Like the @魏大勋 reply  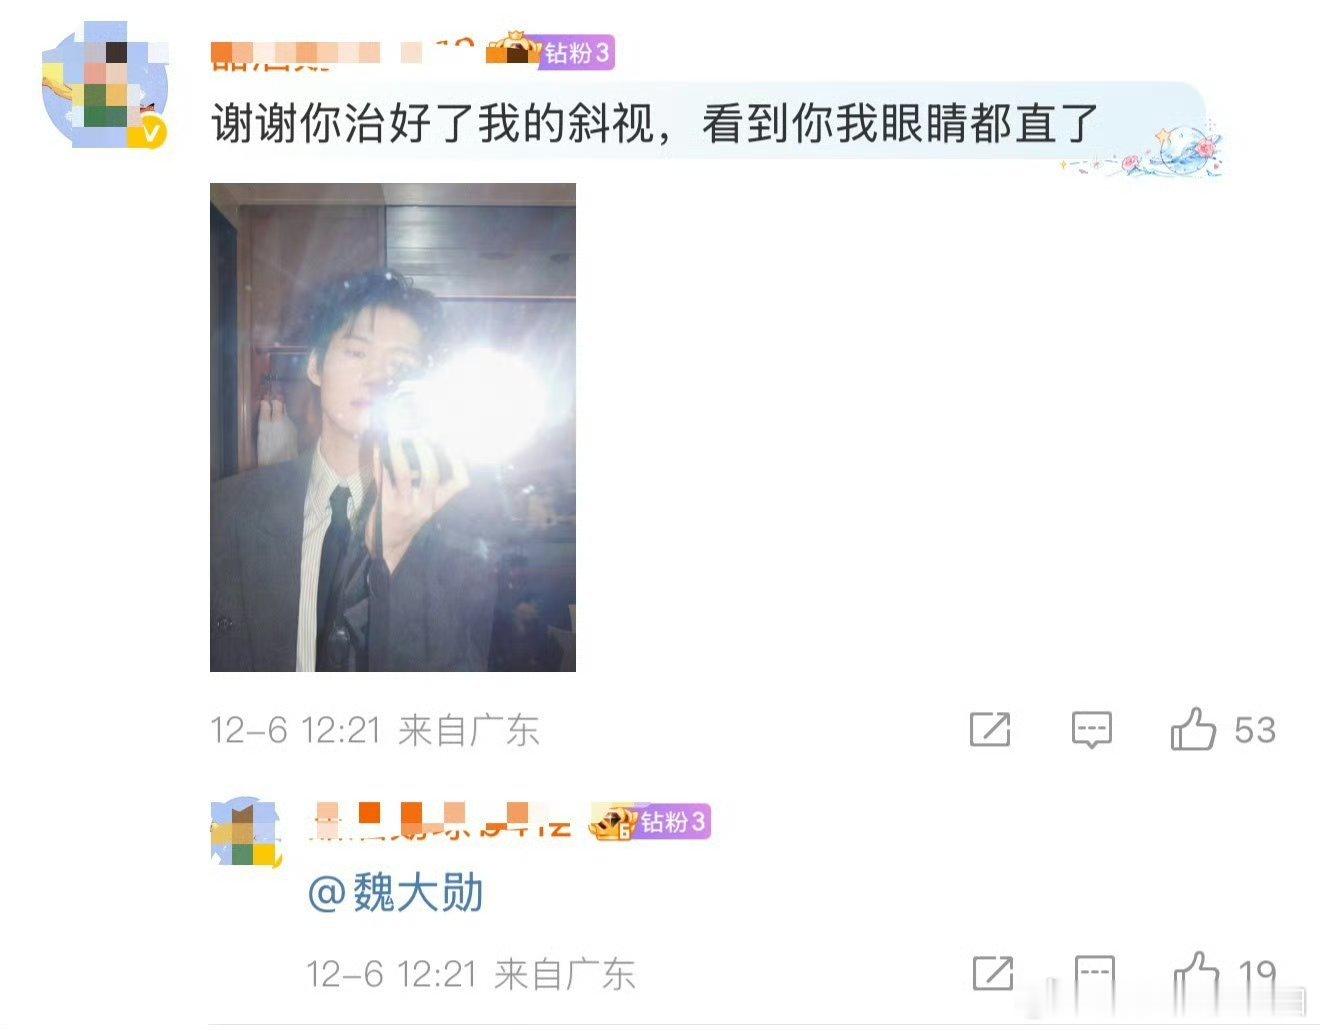[1195, 973]
